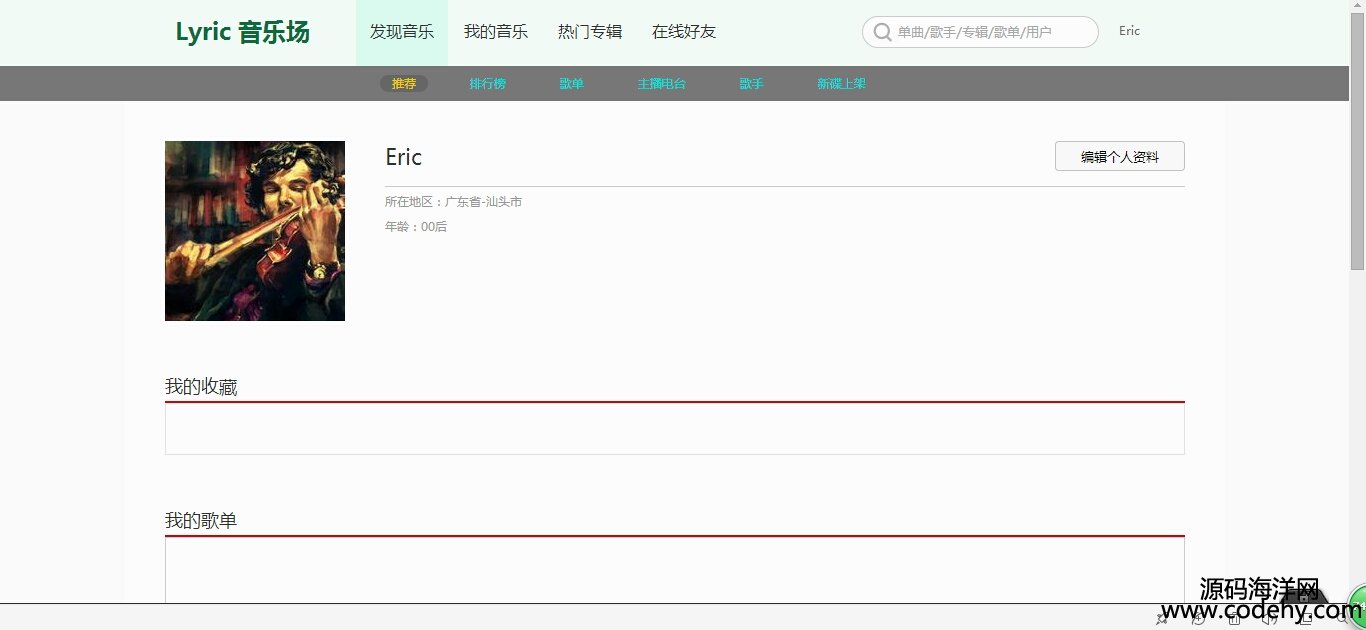Open the Eric profile avatar picture

pyautogui.click(x=255, y=231)
